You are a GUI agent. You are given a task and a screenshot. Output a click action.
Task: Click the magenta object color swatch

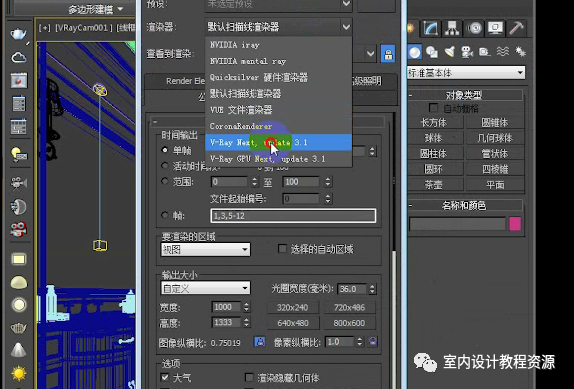point(515,224)
